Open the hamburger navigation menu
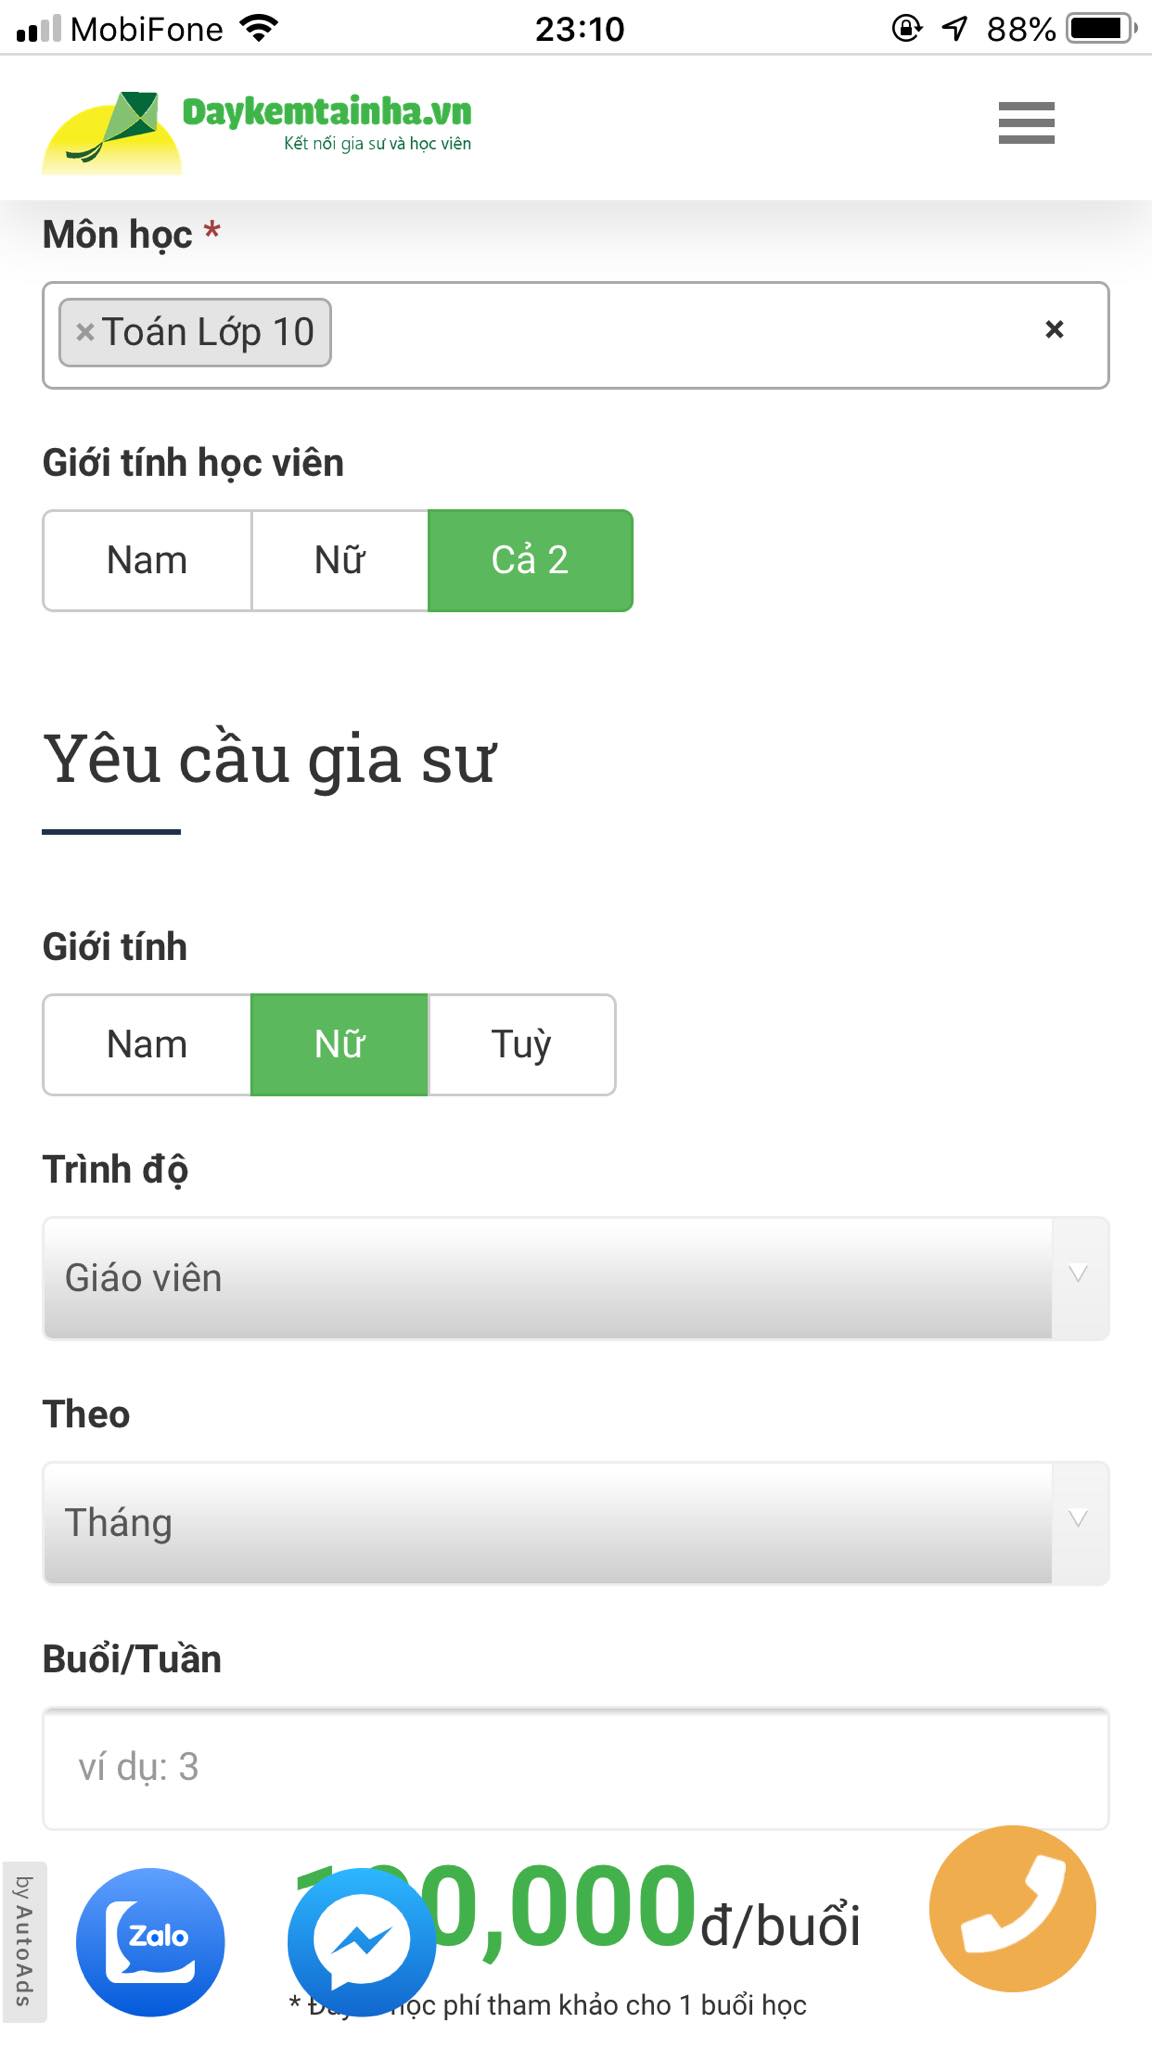 1026,123
